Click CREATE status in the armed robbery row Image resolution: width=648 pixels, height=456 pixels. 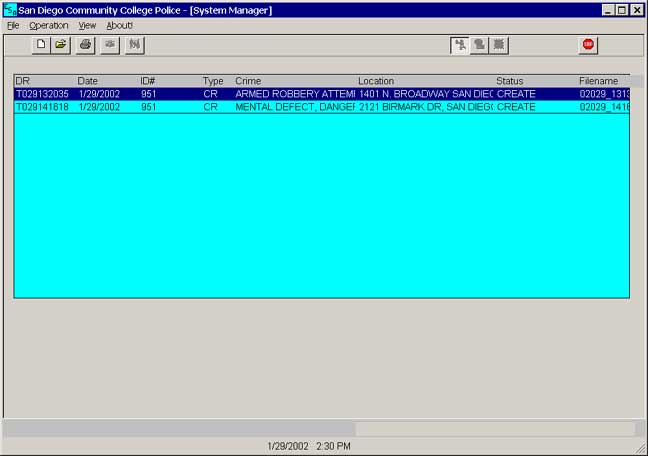(516, 94)
